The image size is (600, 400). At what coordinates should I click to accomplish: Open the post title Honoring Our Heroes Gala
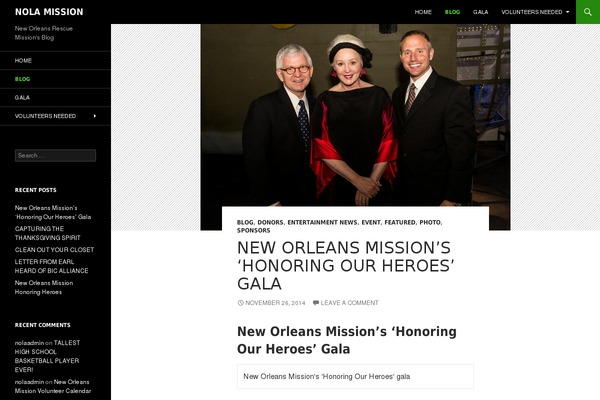346,266
